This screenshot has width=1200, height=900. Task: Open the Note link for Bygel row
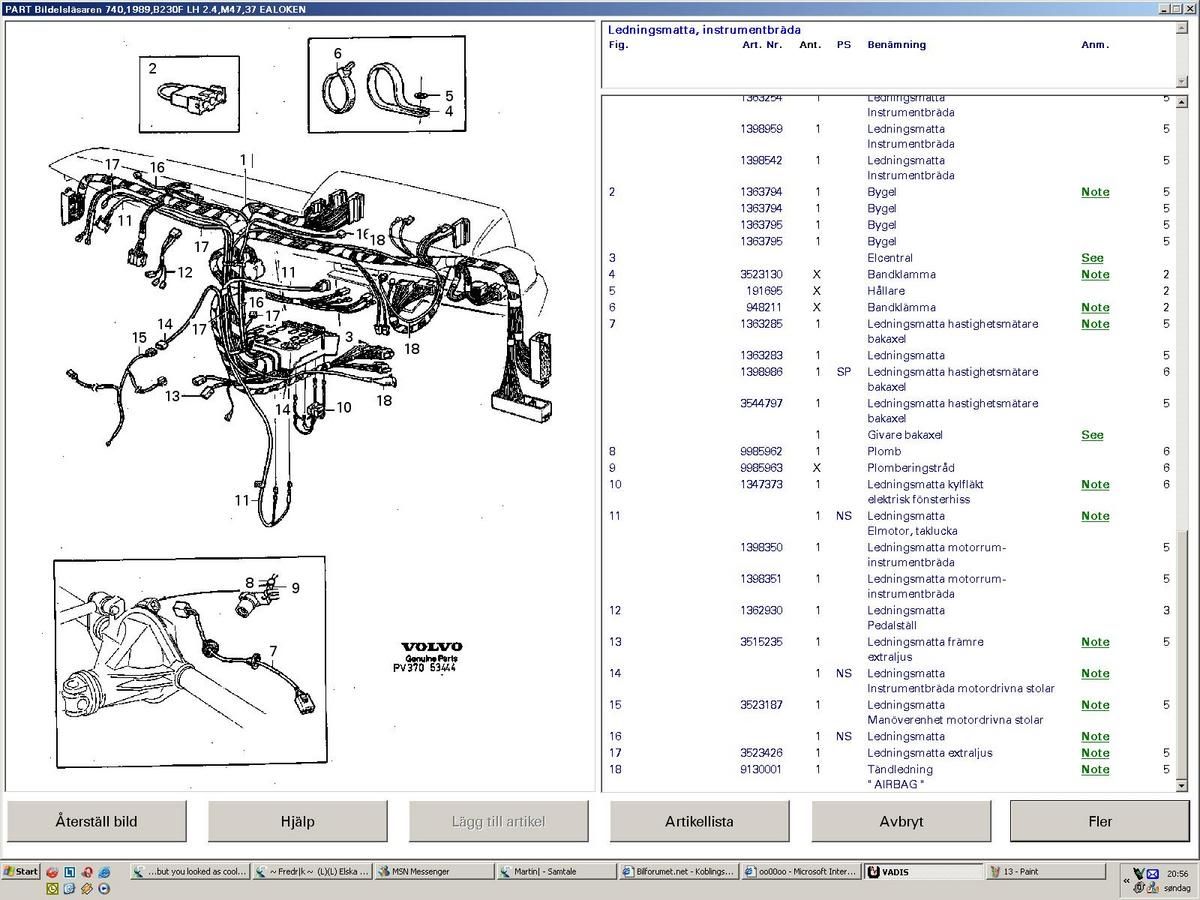coord(1095,192)
